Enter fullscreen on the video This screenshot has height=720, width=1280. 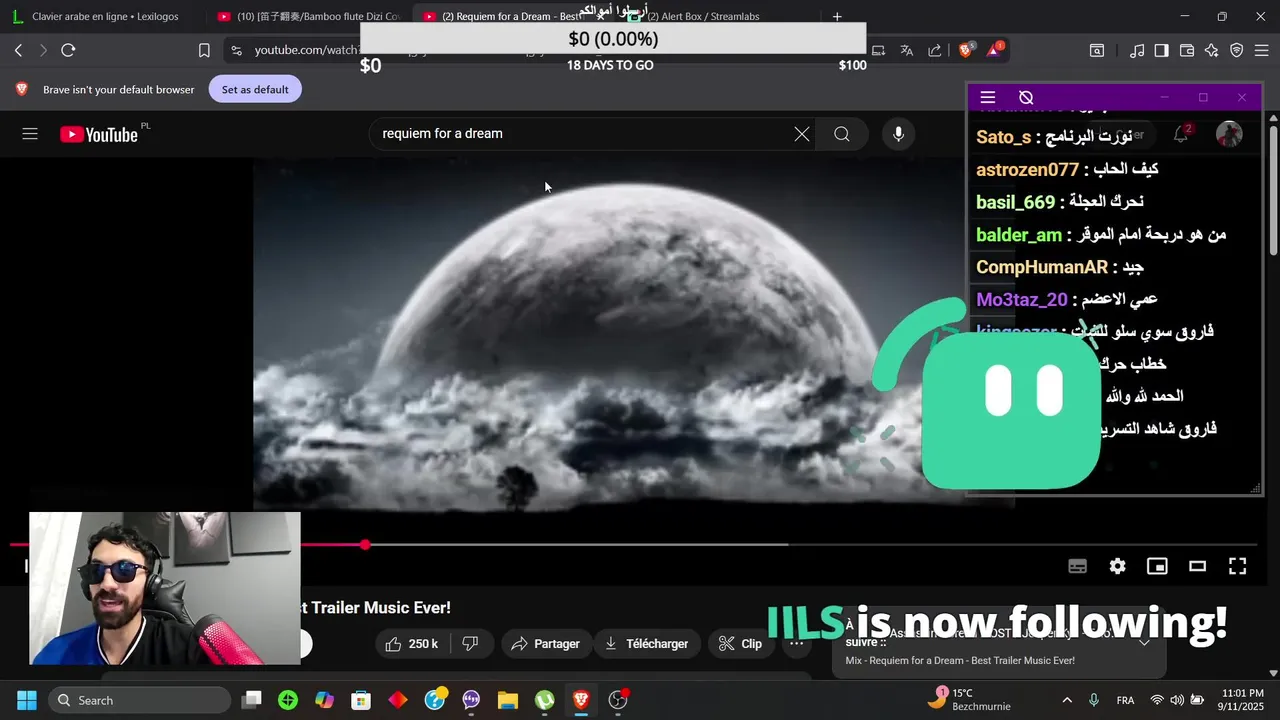pyautogui.click(x=1237, y=566)
